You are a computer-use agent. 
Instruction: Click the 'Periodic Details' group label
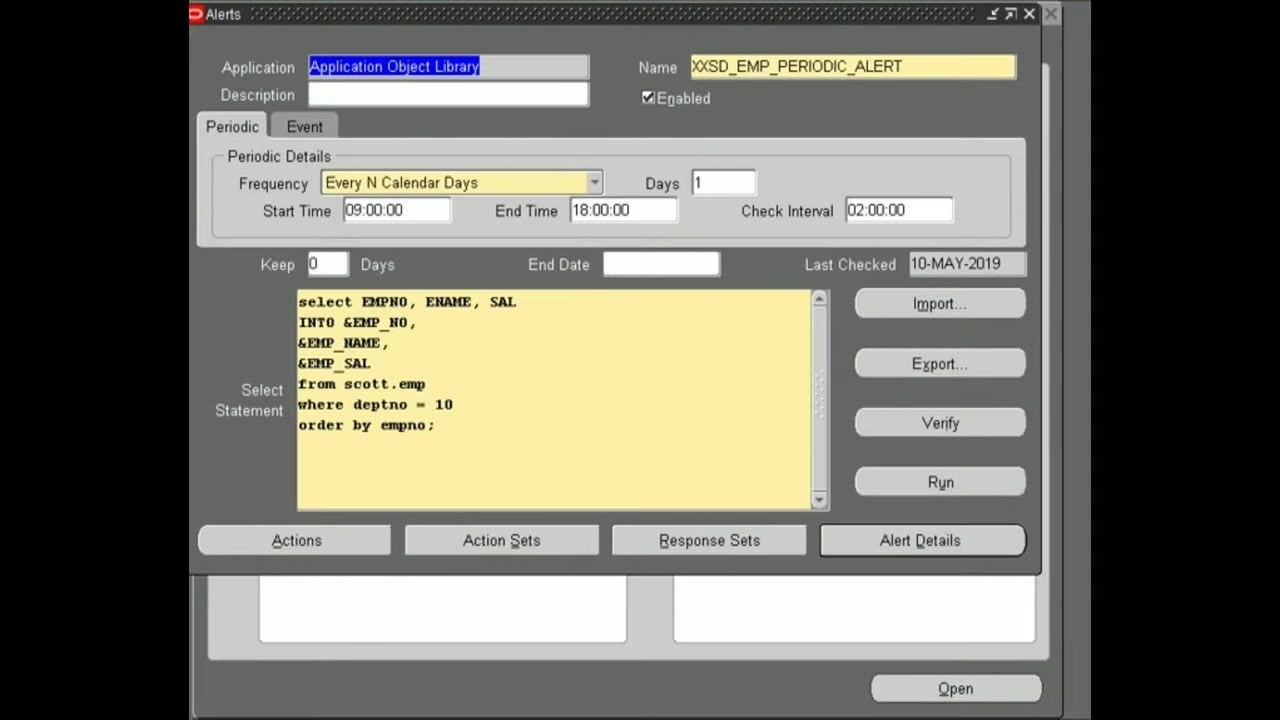point(279,156)
